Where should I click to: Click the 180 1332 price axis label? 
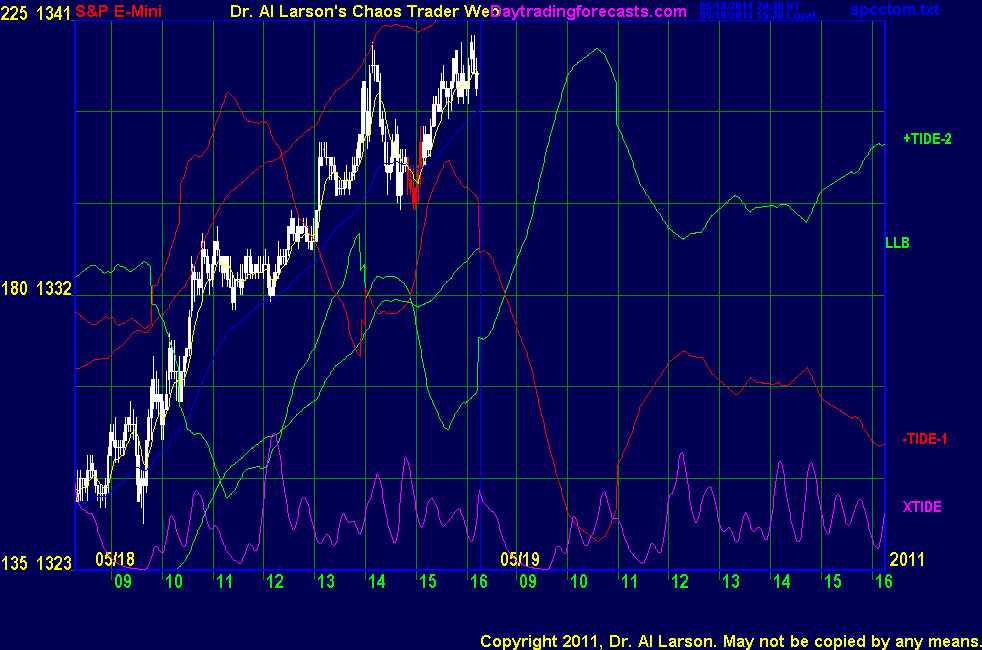click(x=36, y=289)
